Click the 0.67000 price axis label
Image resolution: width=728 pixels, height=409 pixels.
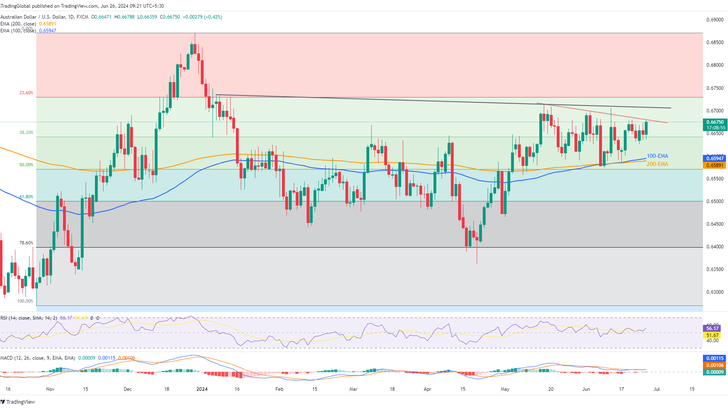(x=715, y=111)
